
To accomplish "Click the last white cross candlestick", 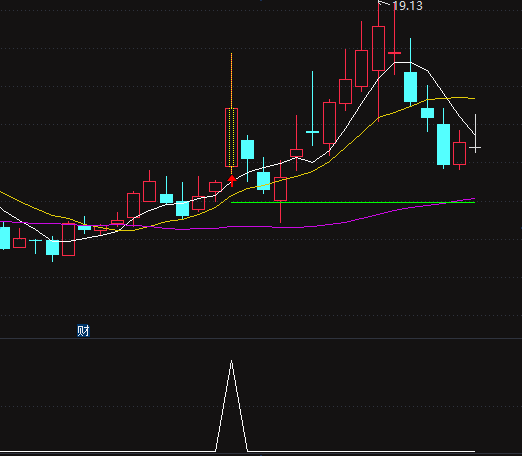I will click(475, 147).
